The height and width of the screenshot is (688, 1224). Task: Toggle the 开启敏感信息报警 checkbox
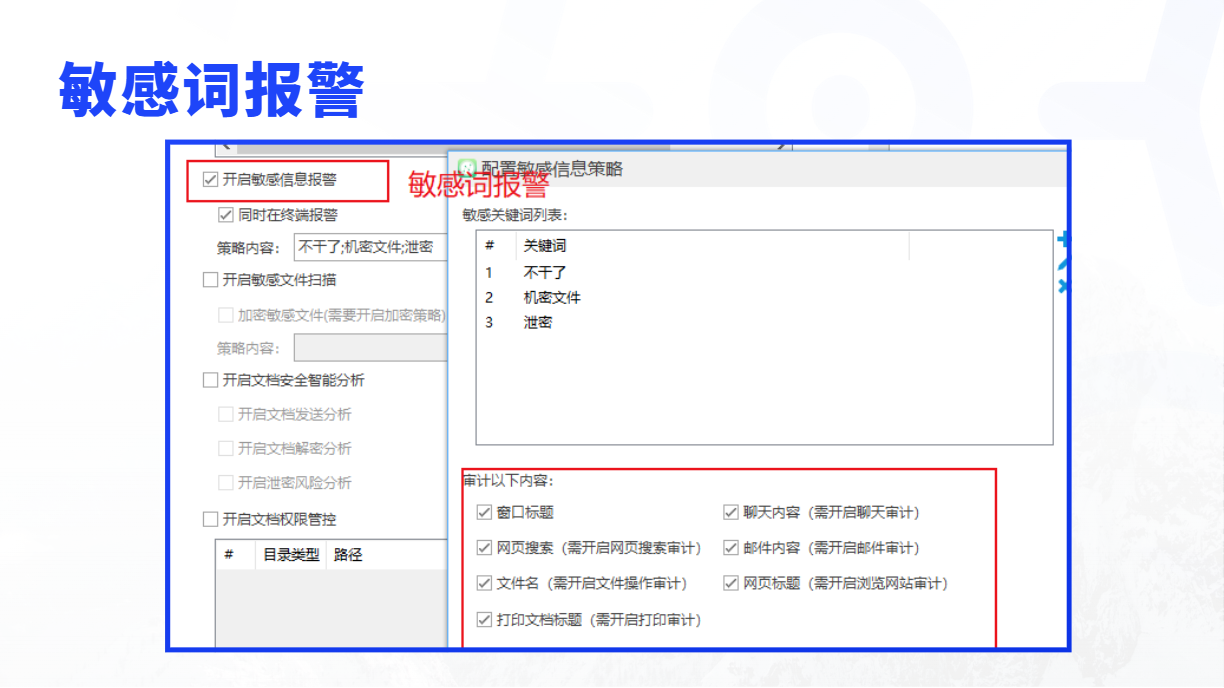(210, 180)
